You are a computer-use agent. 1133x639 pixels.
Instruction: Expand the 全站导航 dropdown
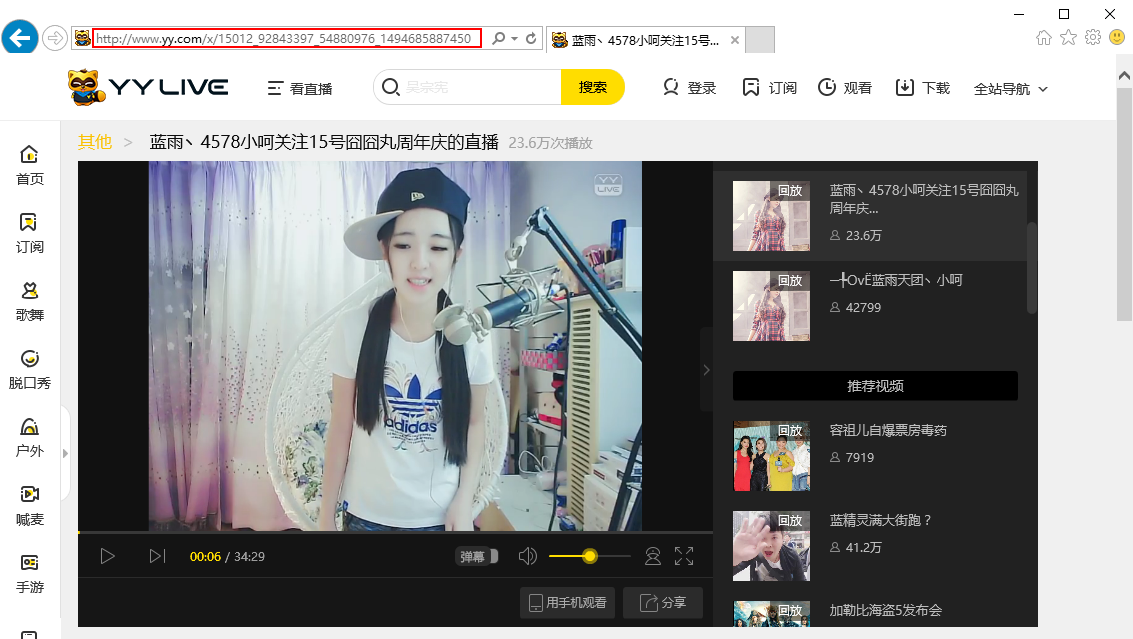click(1010, 89)
